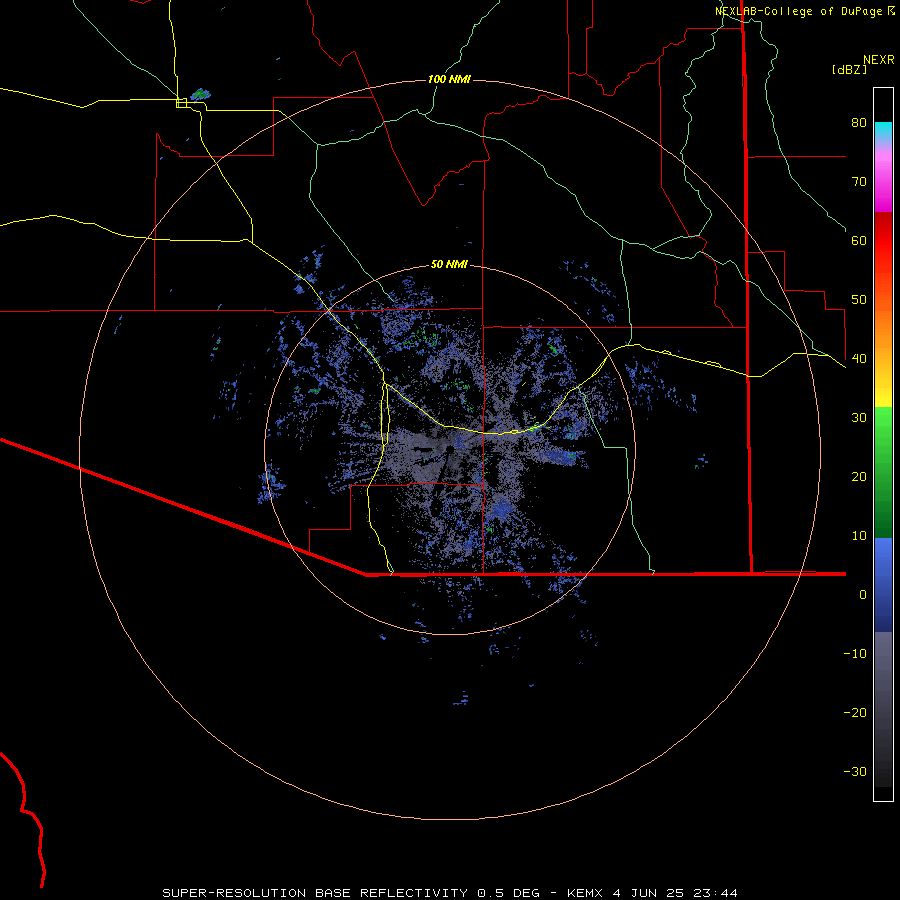900x900 pixels.
Task: Click the -10 value on the dBZ scale
Action: [x=855, y=653]
